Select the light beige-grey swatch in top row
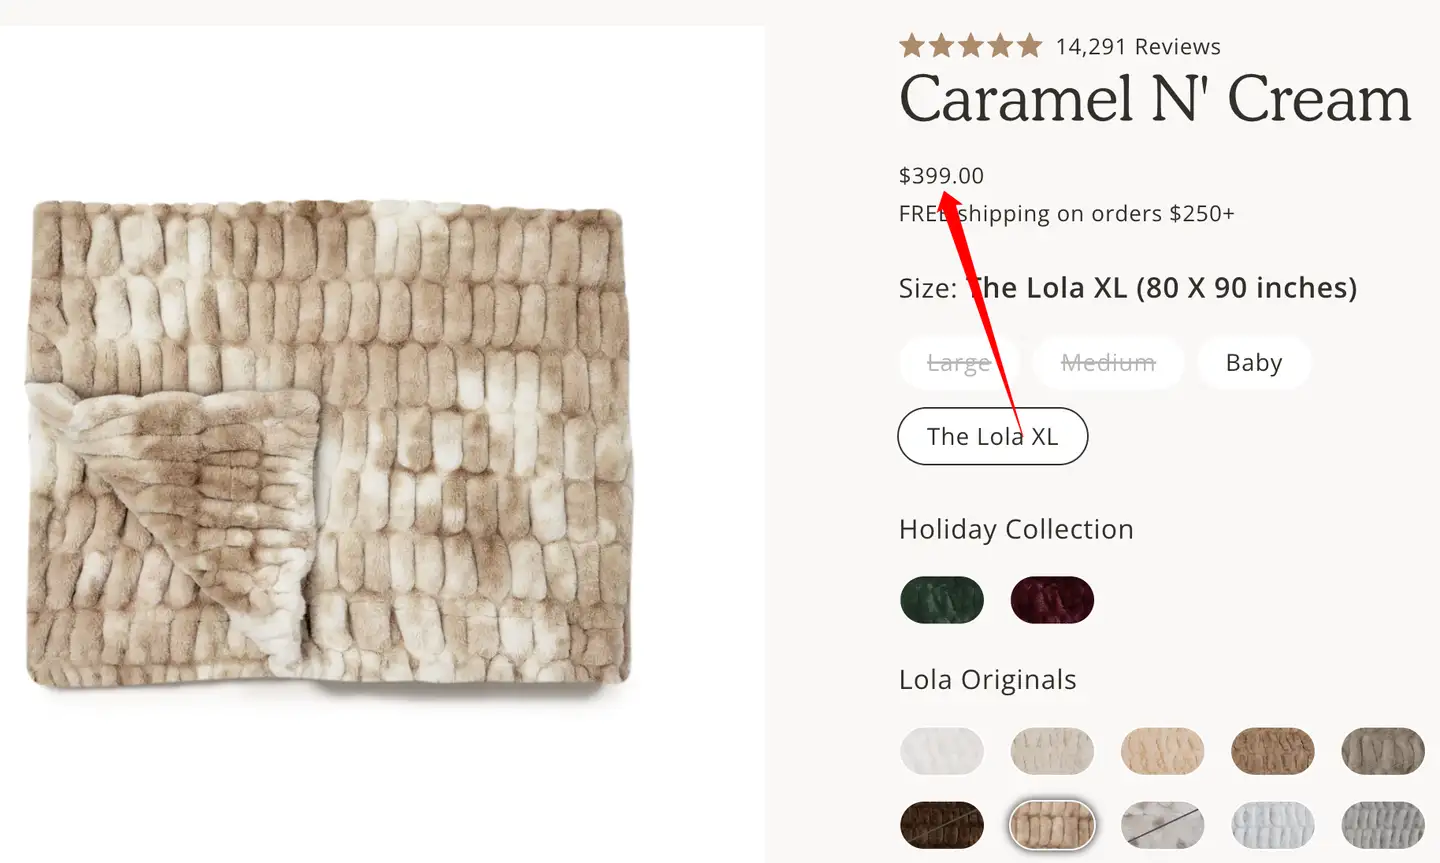Image resolution: width=1440 pixels, height=863 pixels. (x=1052, y=751)
